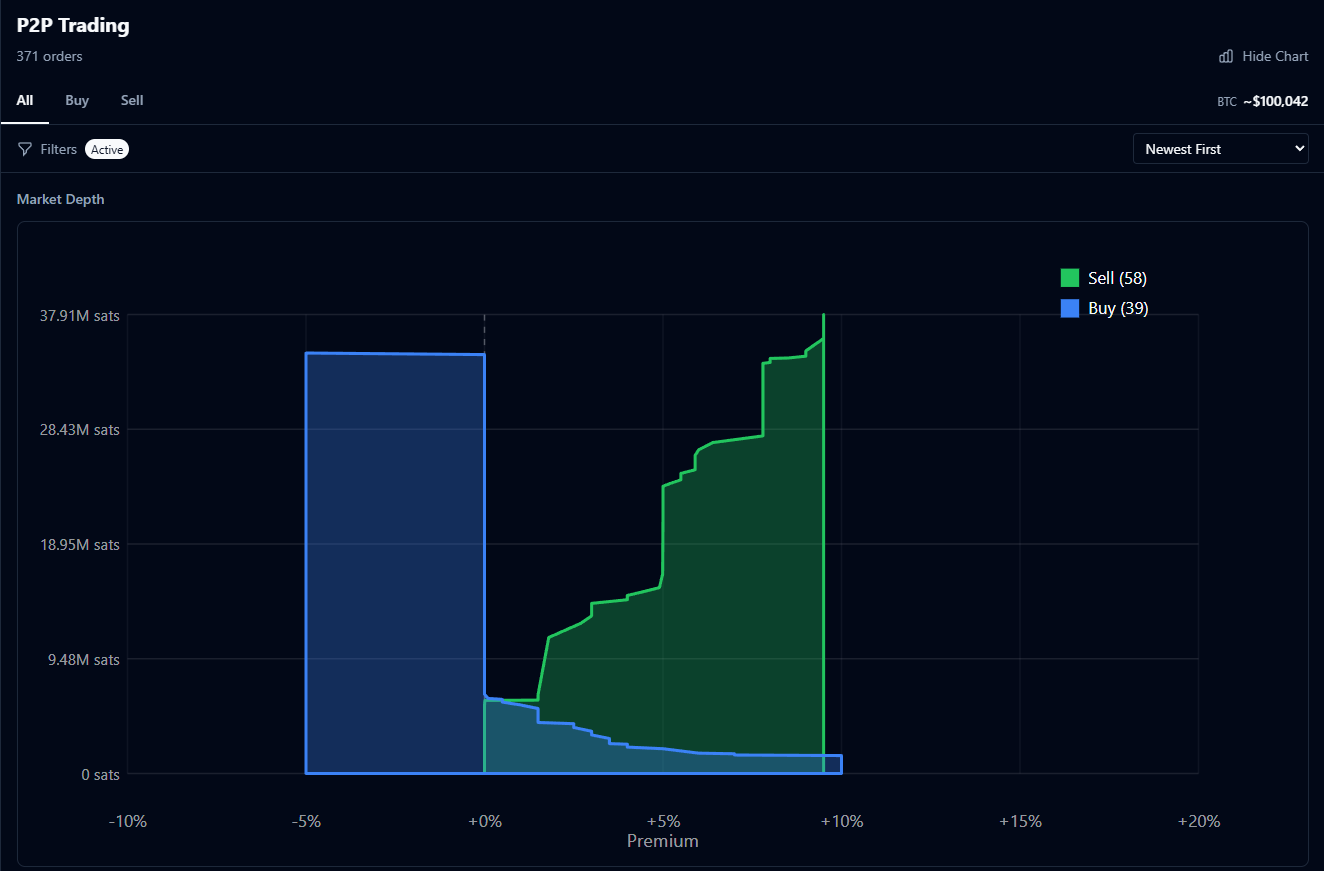Toggle the Sell (58) series label
The image size is (1324, 871).
(1117, 278)
